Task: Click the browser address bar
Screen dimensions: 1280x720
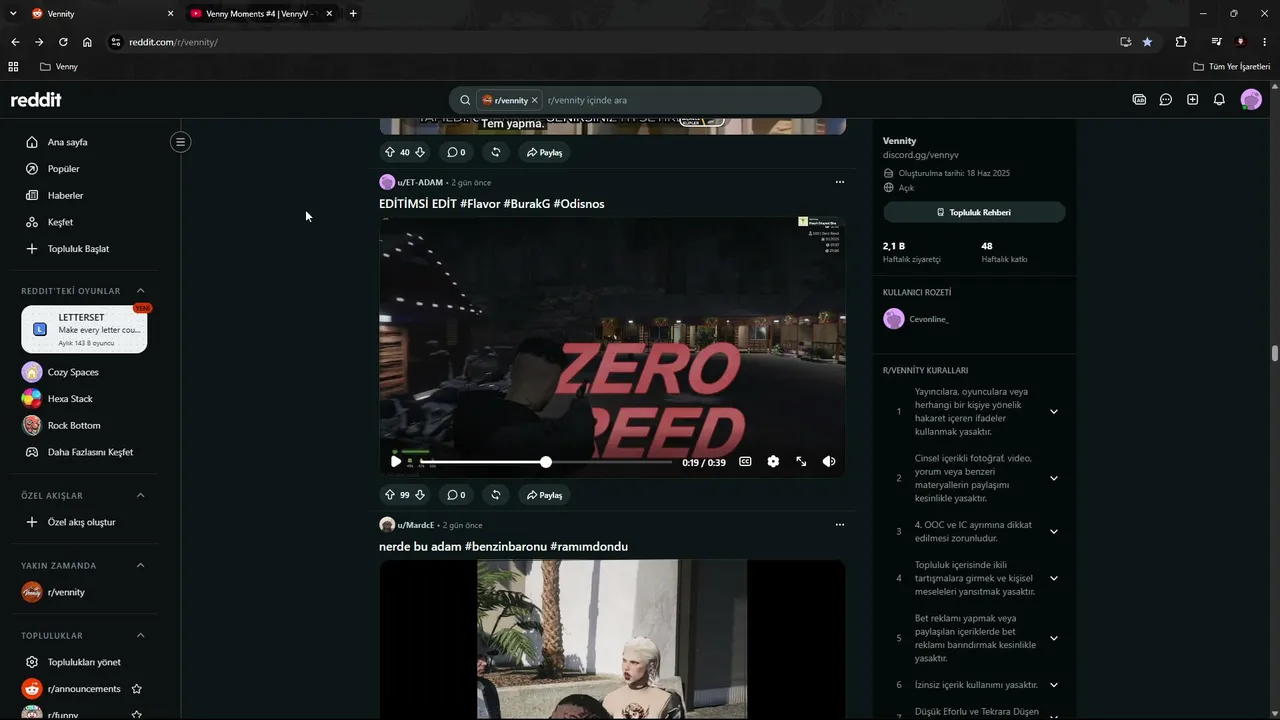Action: point(612,42)
